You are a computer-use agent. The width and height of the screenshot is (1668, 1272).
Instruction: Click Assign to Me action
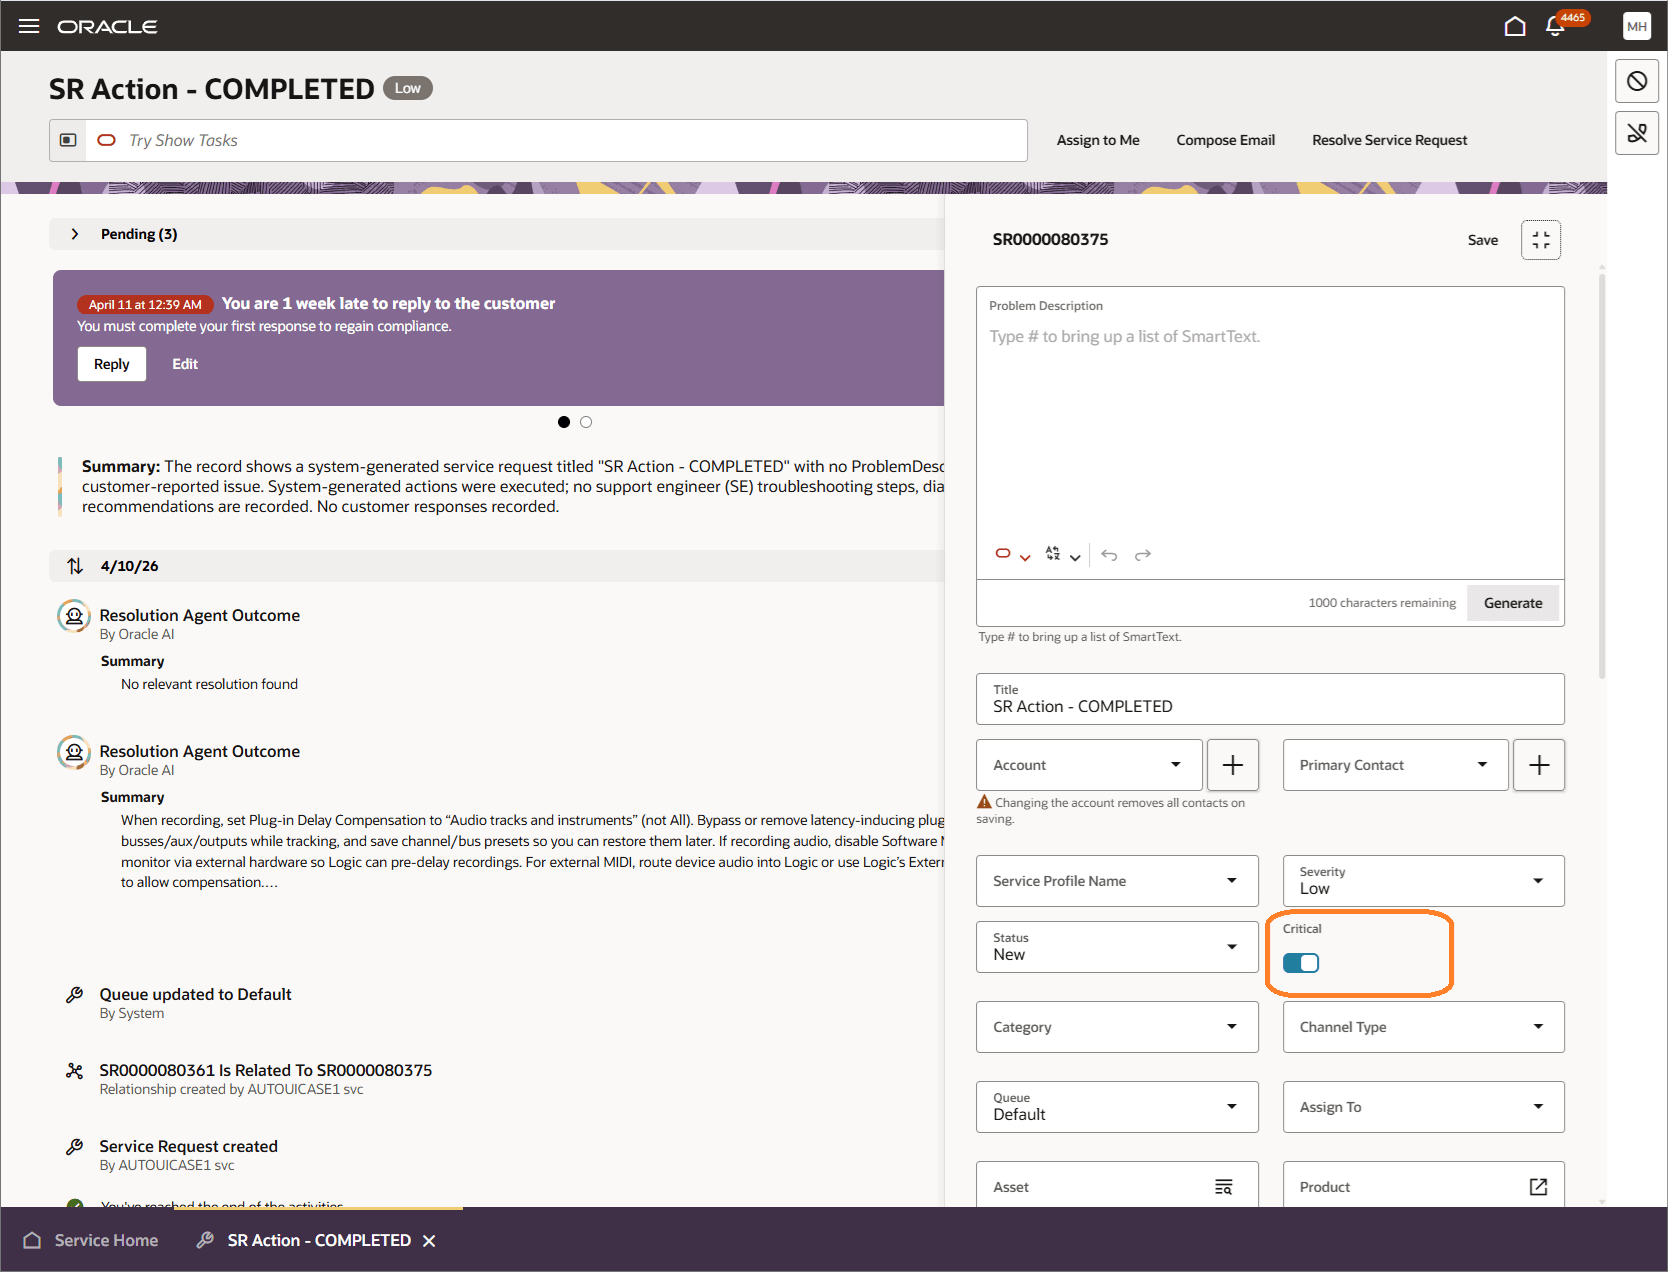1098,140
